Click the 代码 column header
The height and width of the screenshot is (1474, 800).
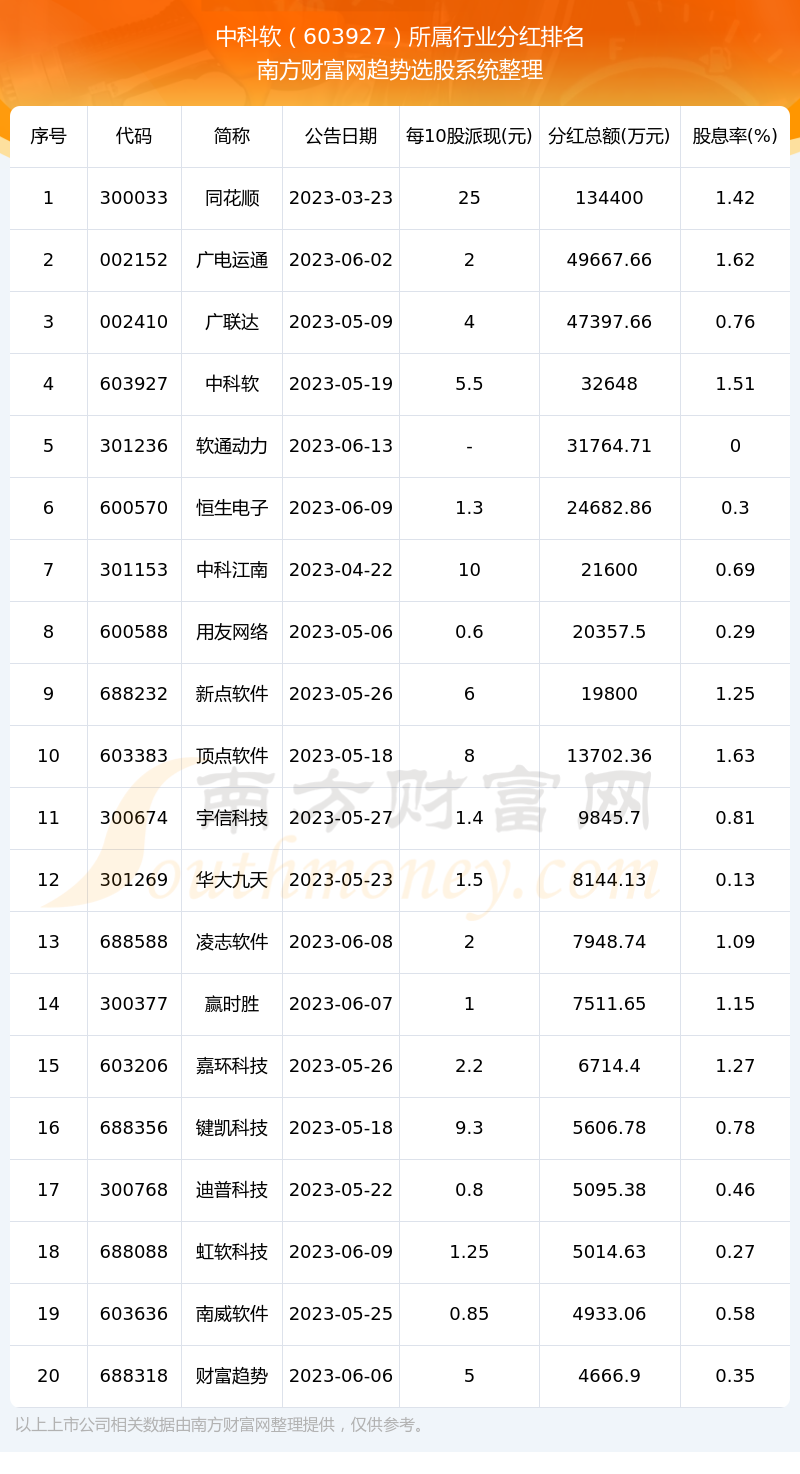pos(134,136)
